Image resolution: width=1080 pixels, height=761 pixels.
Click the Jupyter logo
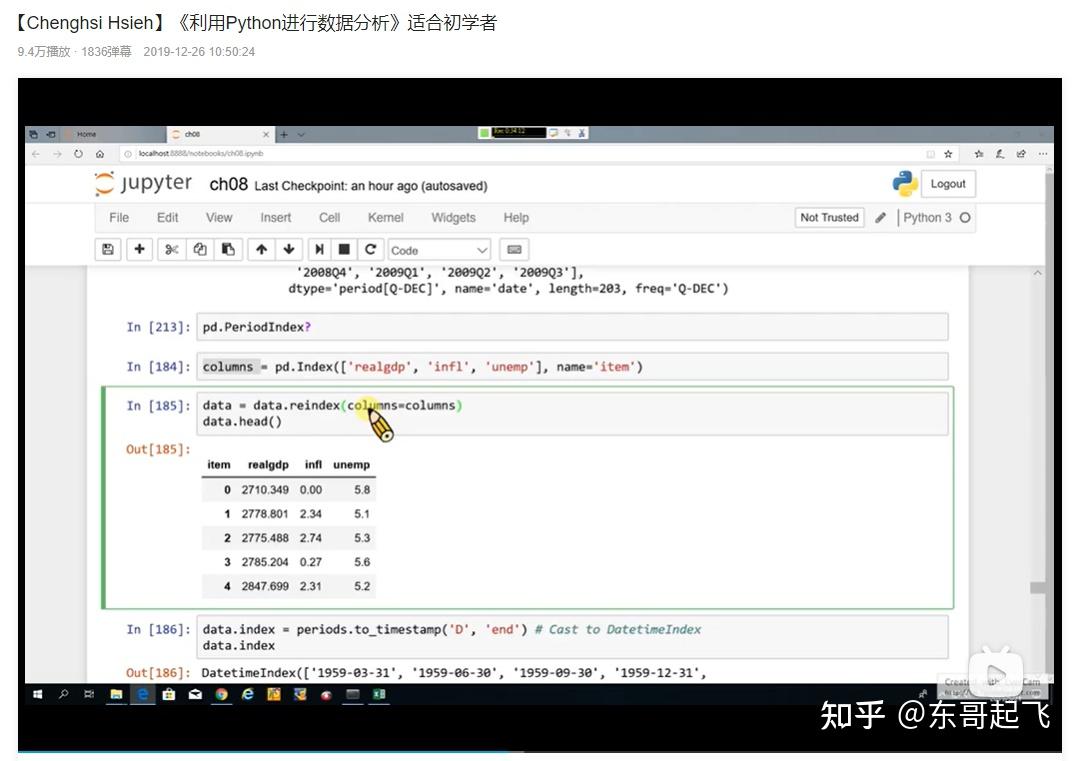[143, 184]
